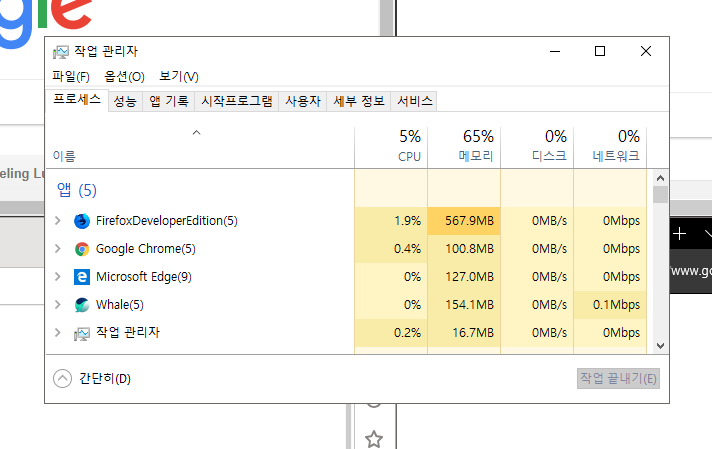
Task: Open the 파일(F) menu
Action: (x=71, y=76)
